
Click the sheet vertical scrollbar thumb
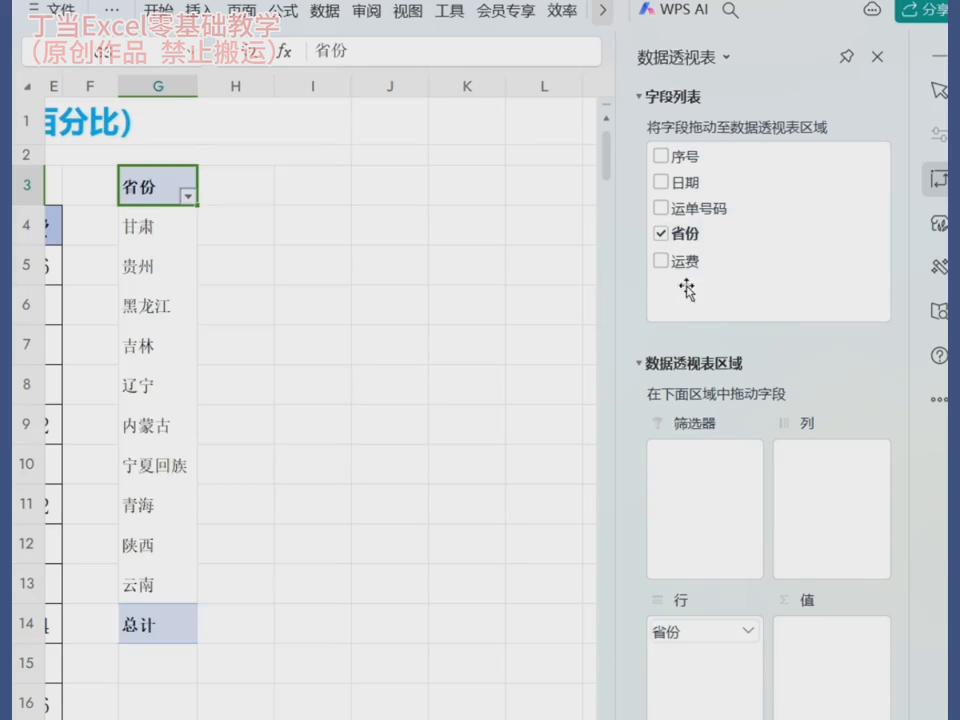[606, 155]
